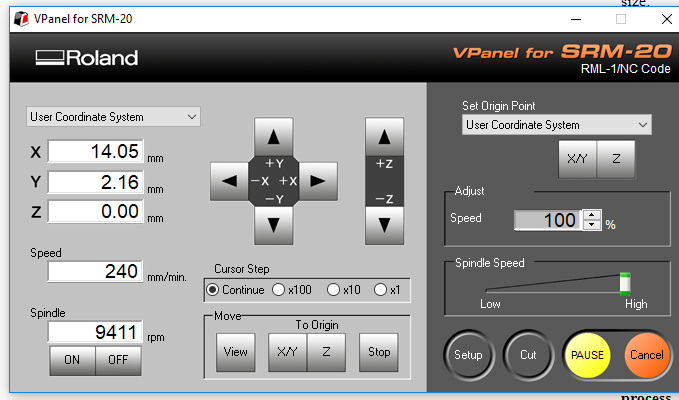Jog the tool in -X direction
679x400 pixels.
coord(230,181)
